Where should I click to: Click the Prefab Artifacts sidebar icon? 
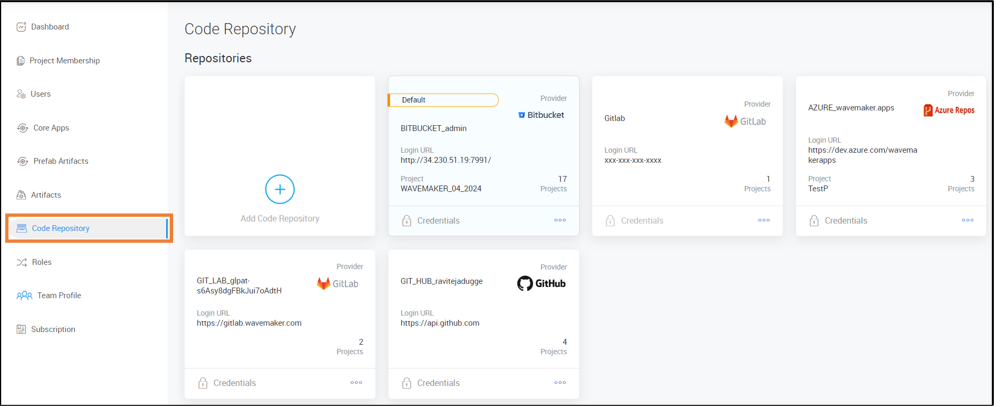click(x=22, y=161)
